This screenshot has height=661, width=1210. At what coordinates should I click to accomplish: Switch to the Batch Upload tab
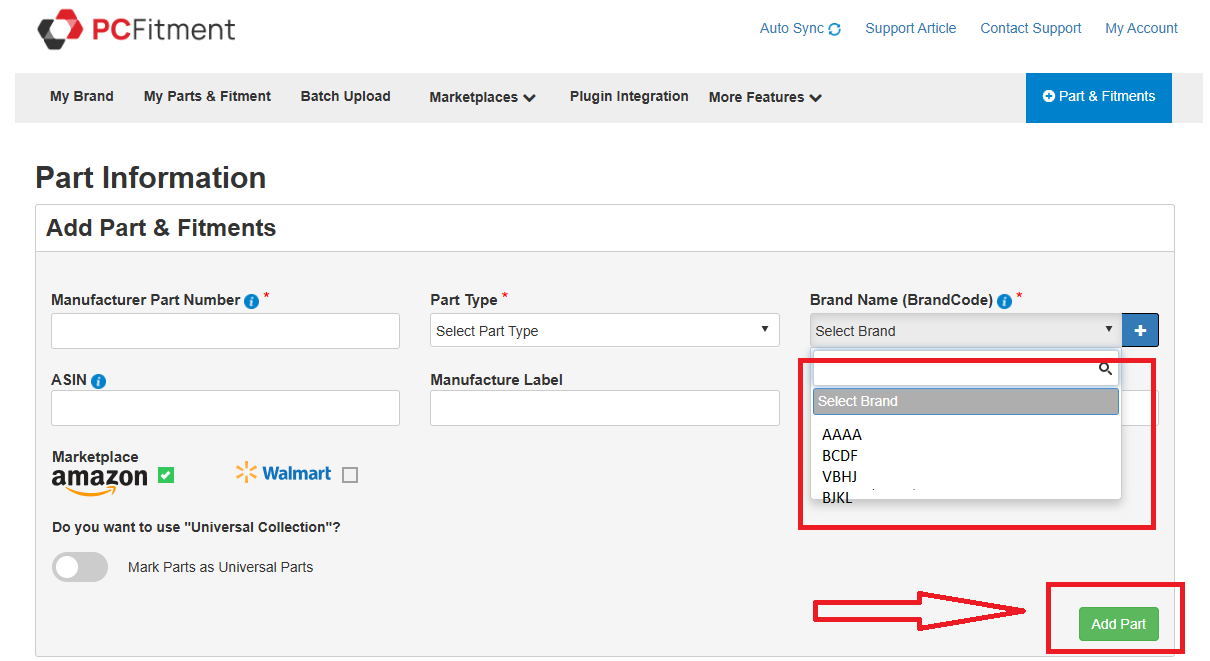coord(345,96)
